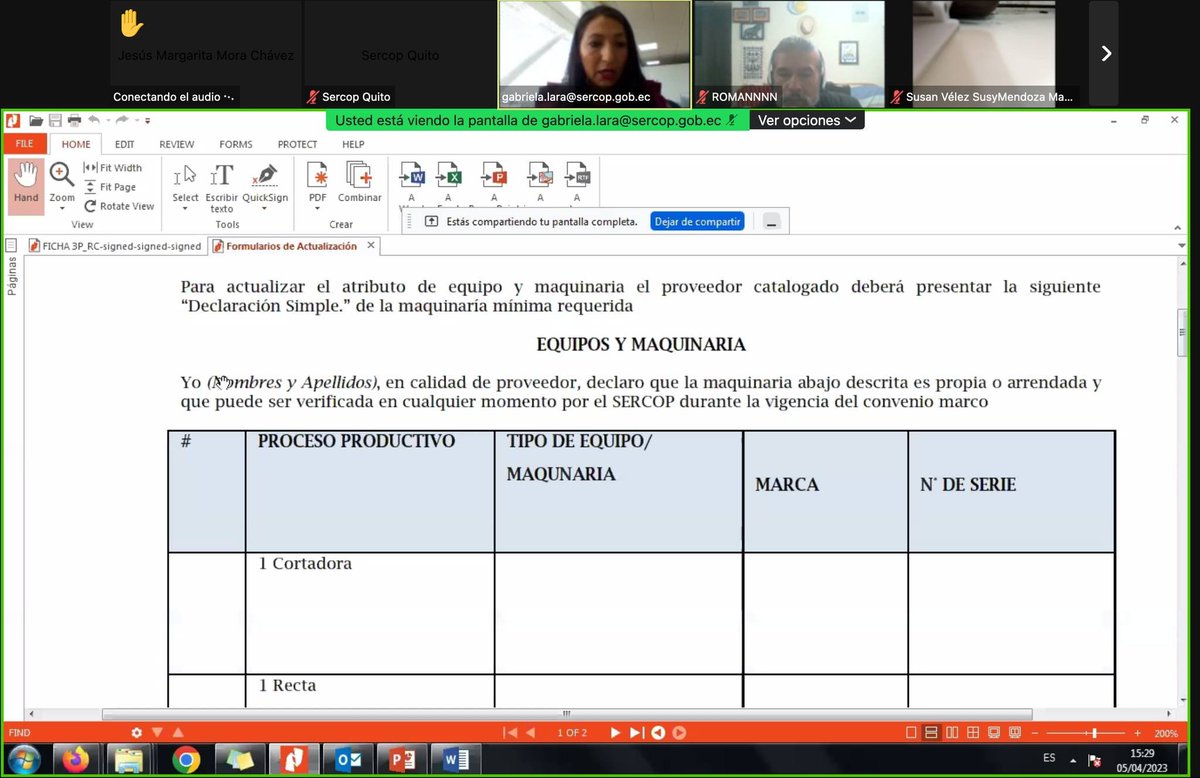
Task: Enable facing continuous view mode
Action: tap(972, 733)
